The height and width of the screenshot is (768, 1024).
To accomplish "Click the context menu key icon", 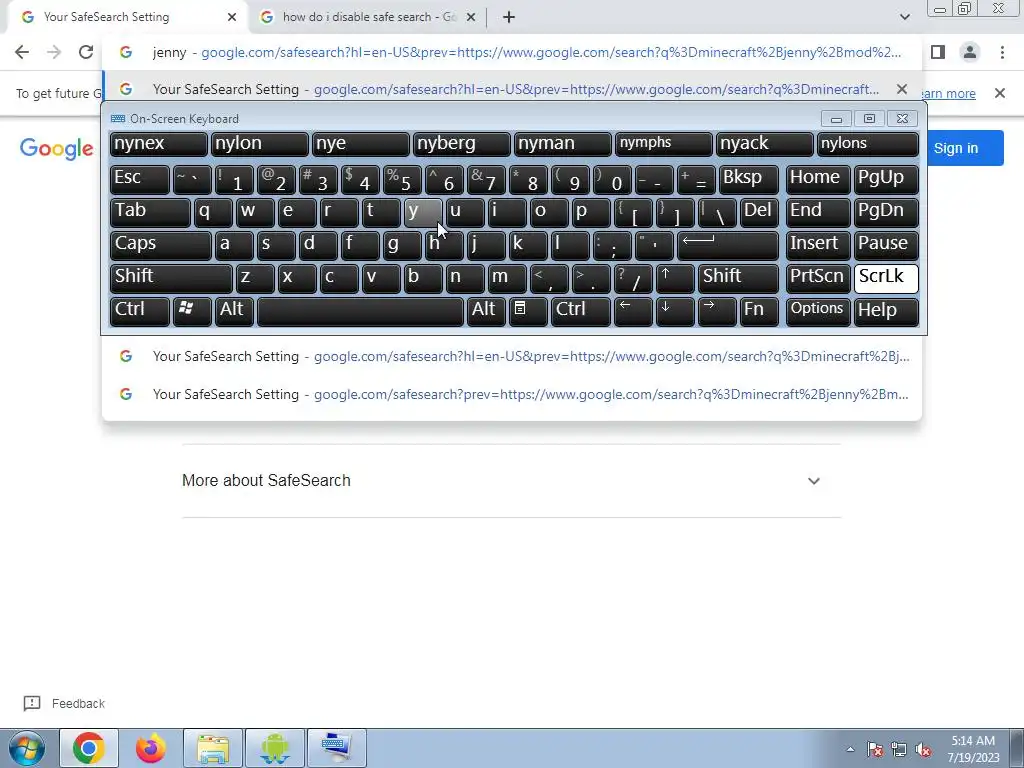I will (x=528, y=312).
